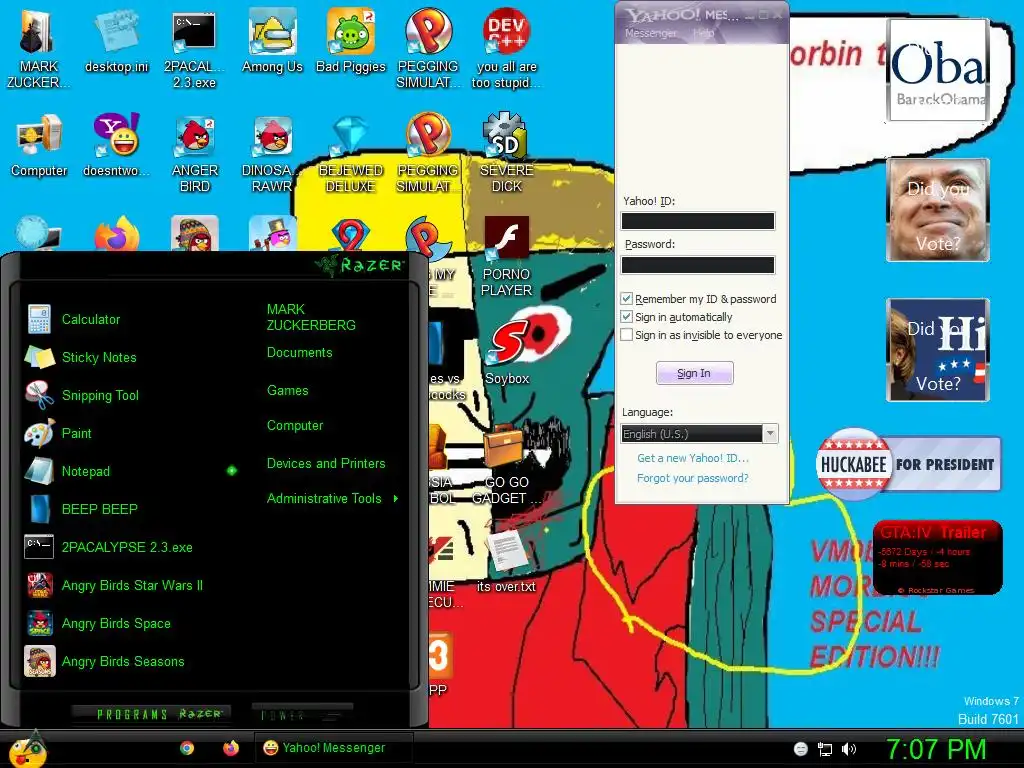Open the DEV C++ desktop icon
The image size is (1024, 768).
coord(506,49)
